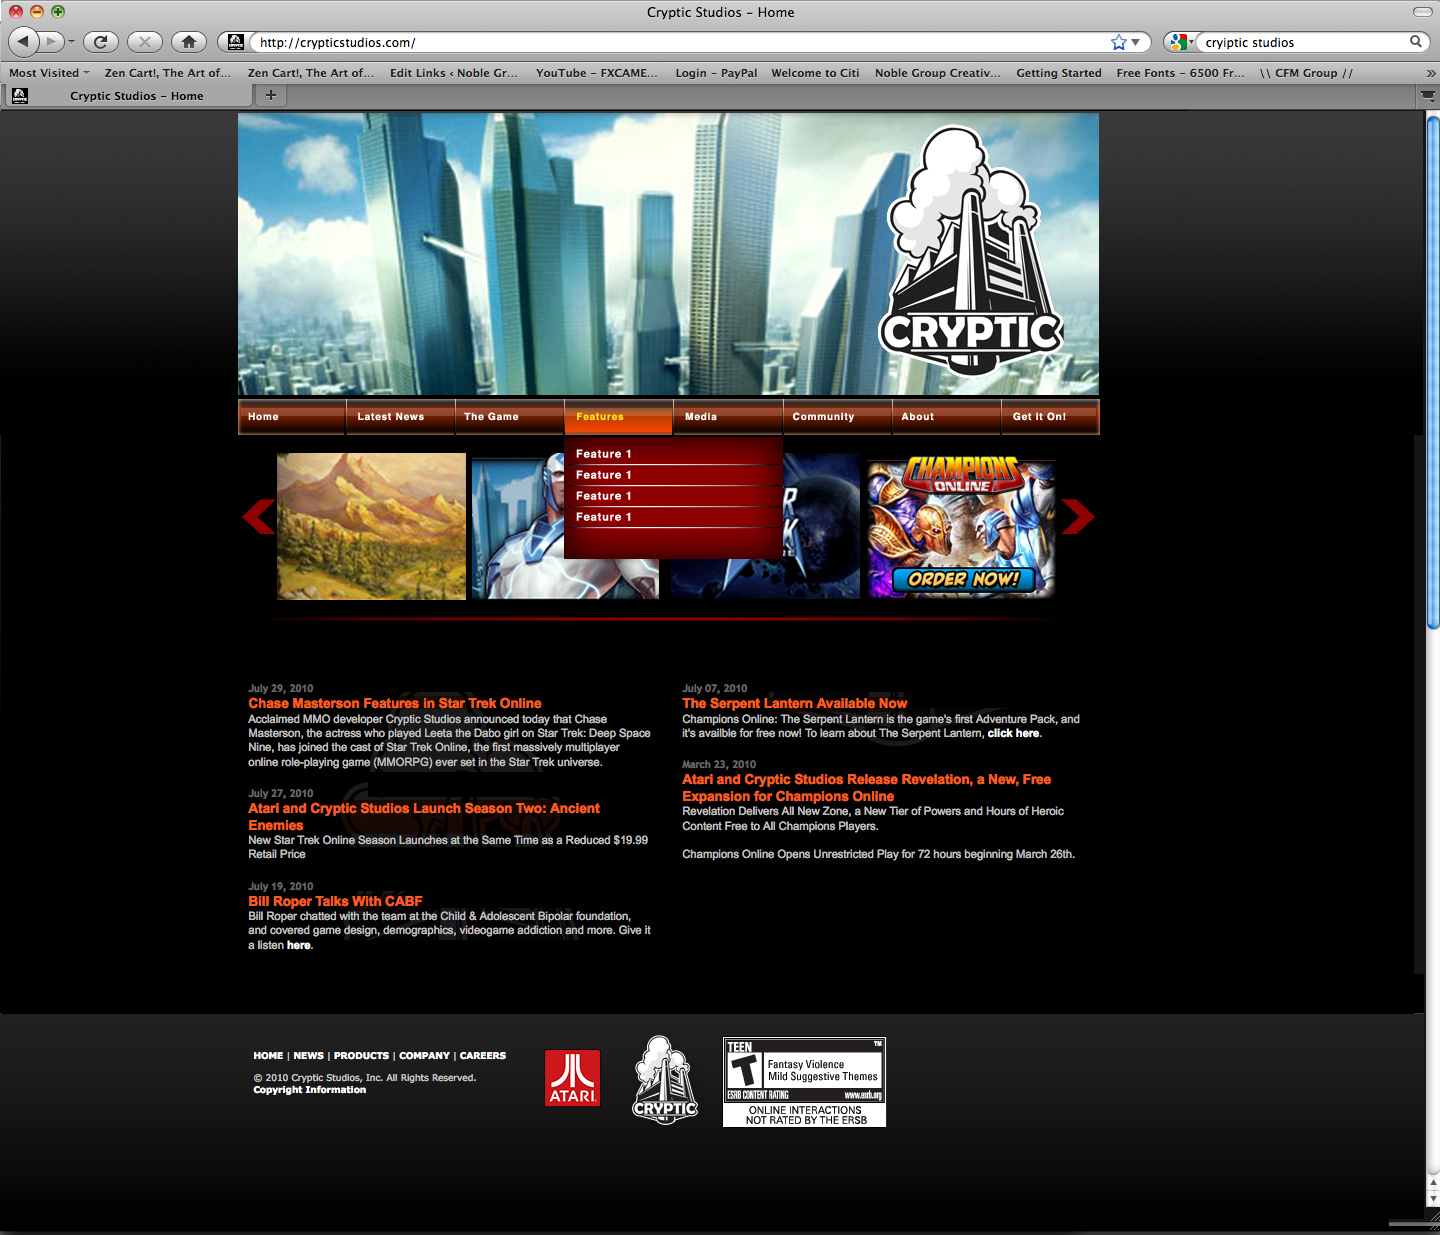The width and height of the screenshot is (1440, 1235).
Task: Click the footer NEWS link
Action: [x=308, y=1056]
